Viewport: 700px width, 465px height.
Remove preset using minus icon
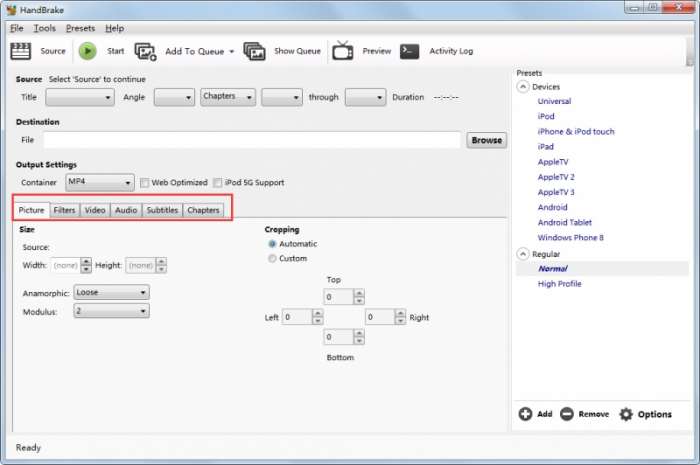point(567,414)
